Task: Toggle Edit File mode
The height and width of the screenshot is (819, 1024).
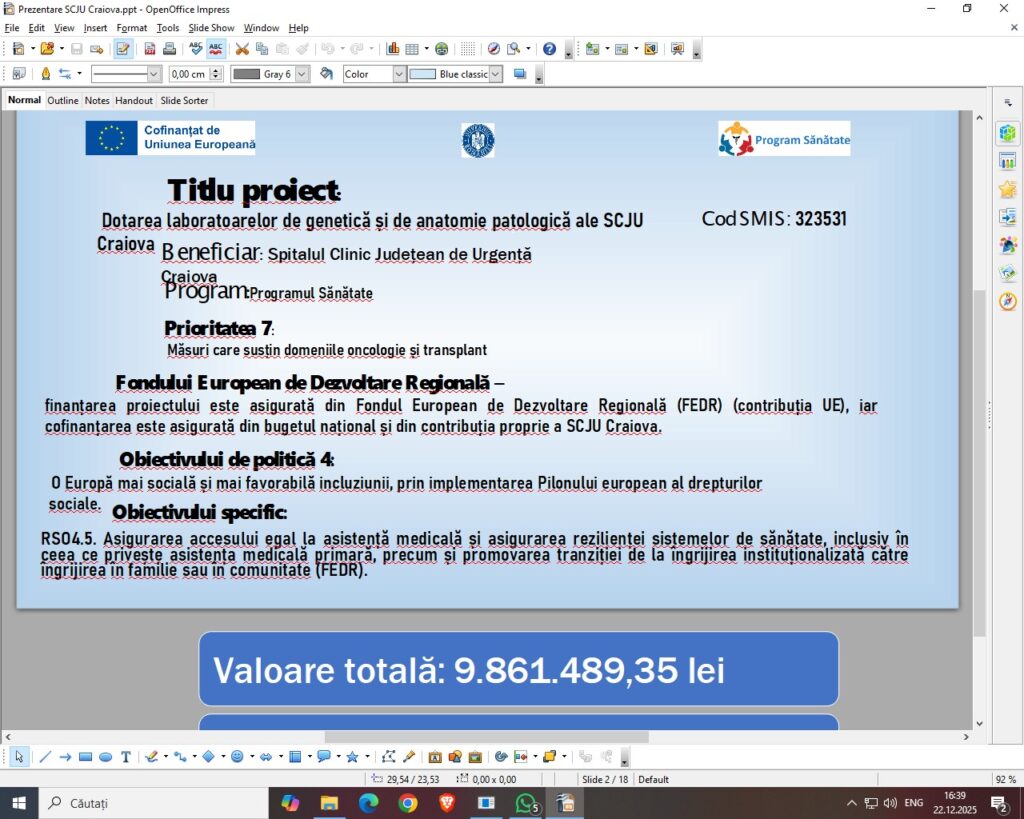Action: pos(123,48)
